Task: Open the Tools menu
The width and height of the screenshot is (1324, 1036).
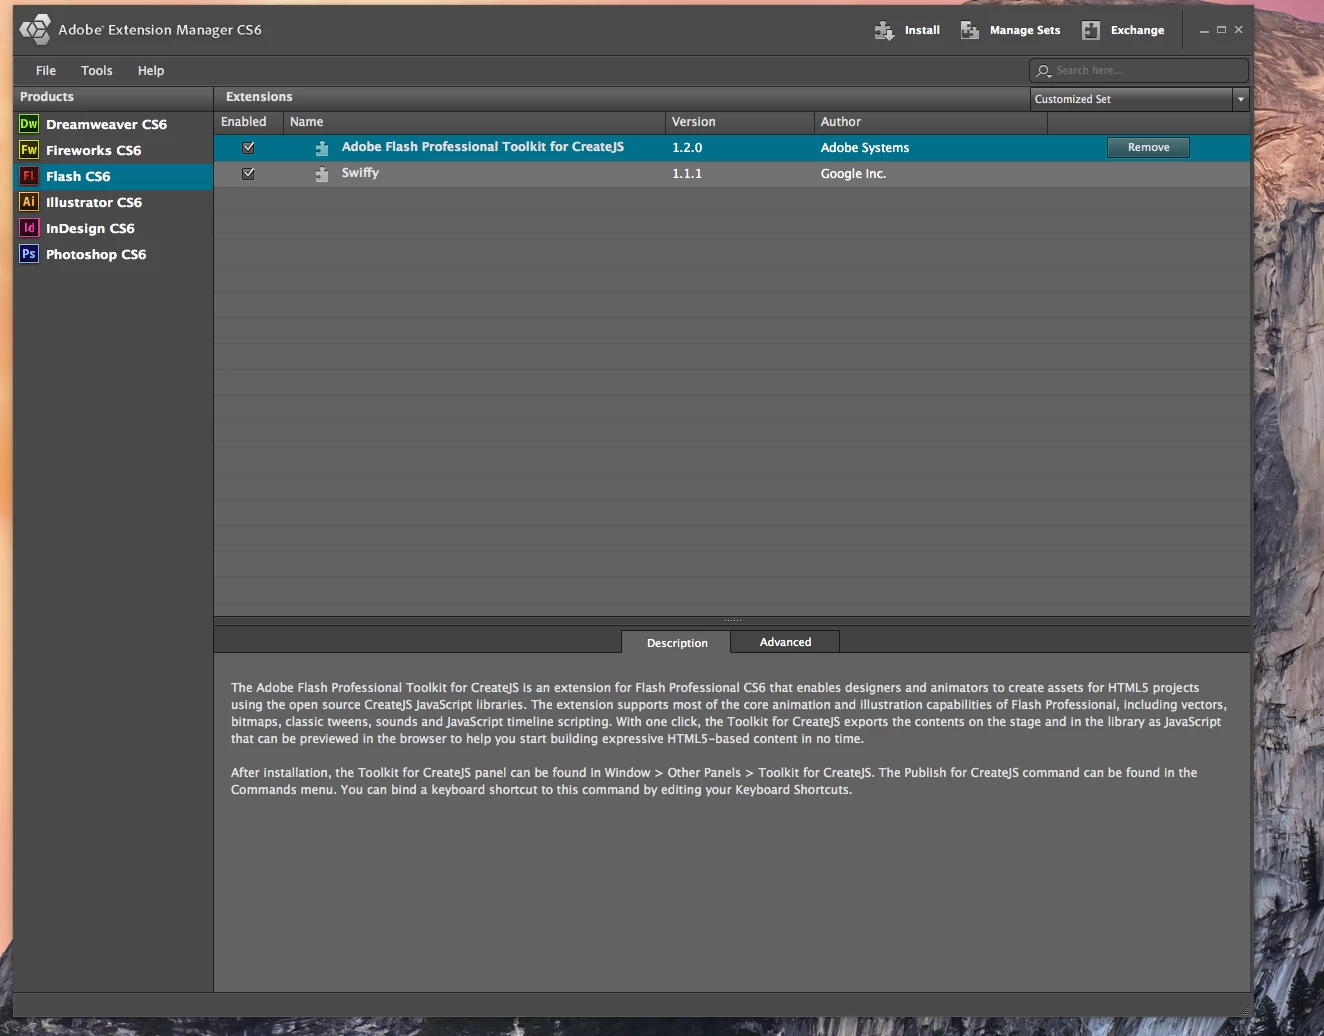Action: tap(97, 71)
